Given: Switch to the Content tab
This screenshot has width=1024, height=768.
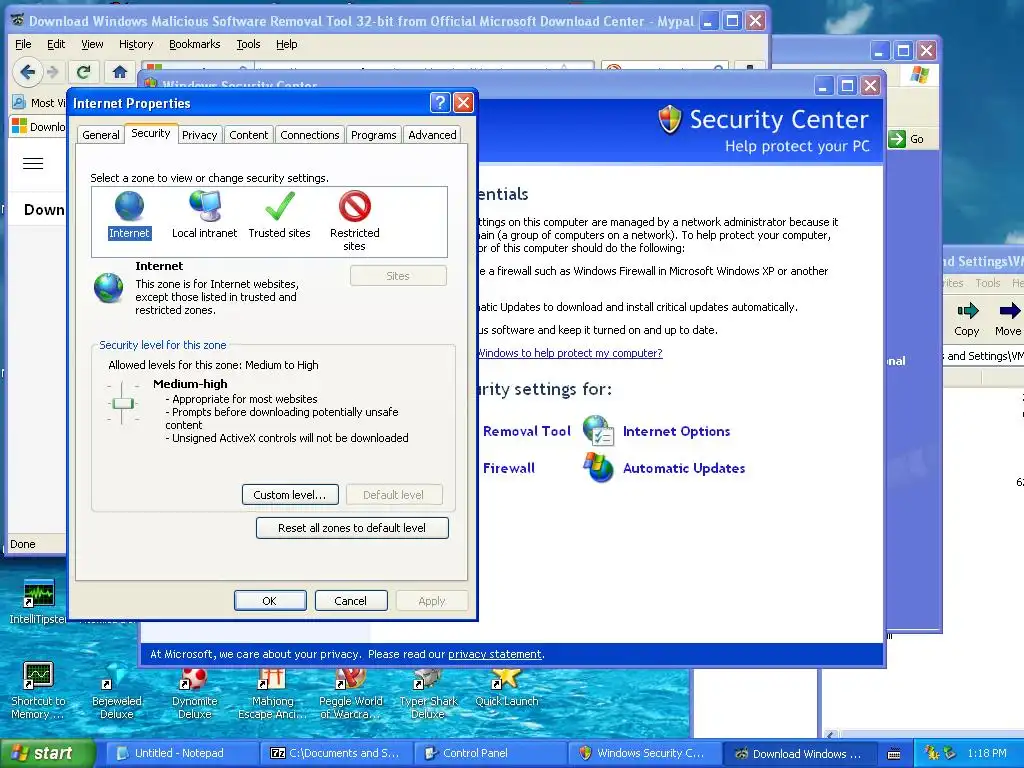Looking at the screenshot, I should click(x=248, y=135).
